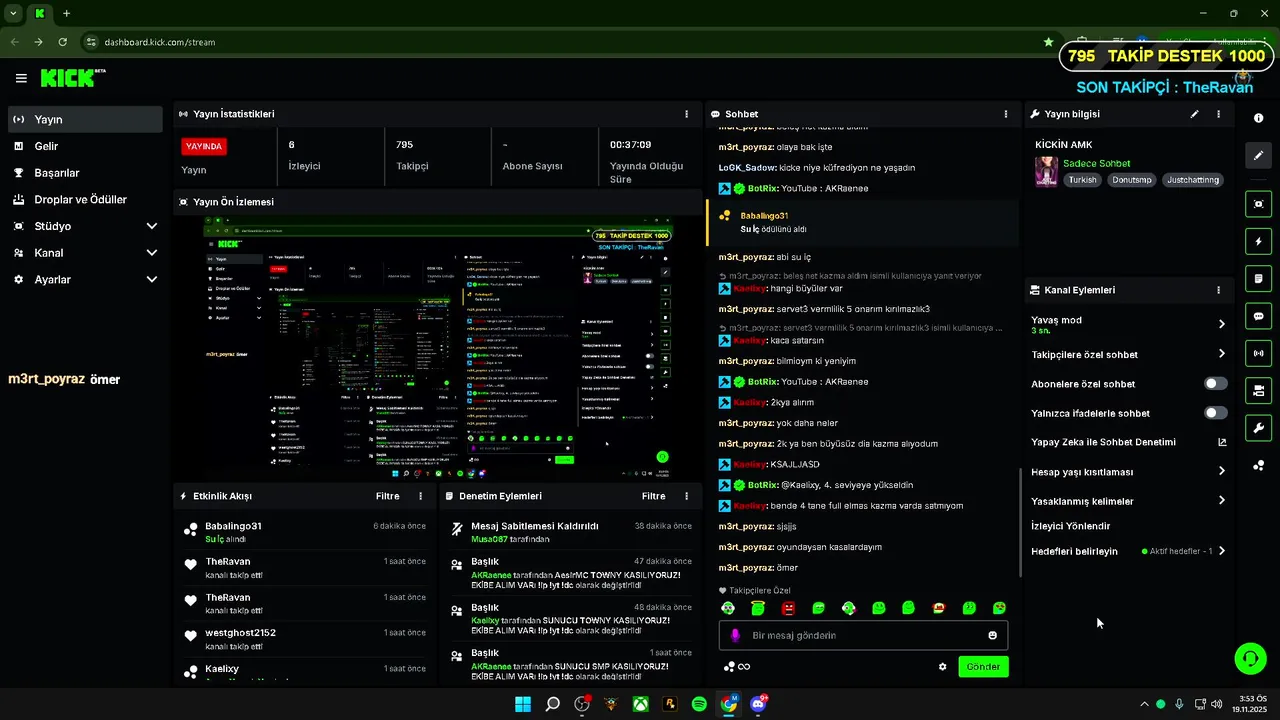The width and height of the screenshot is (1280, 720).
Task: Toggle the lightning activity feed widget icon
Action: coord(1258,241)
